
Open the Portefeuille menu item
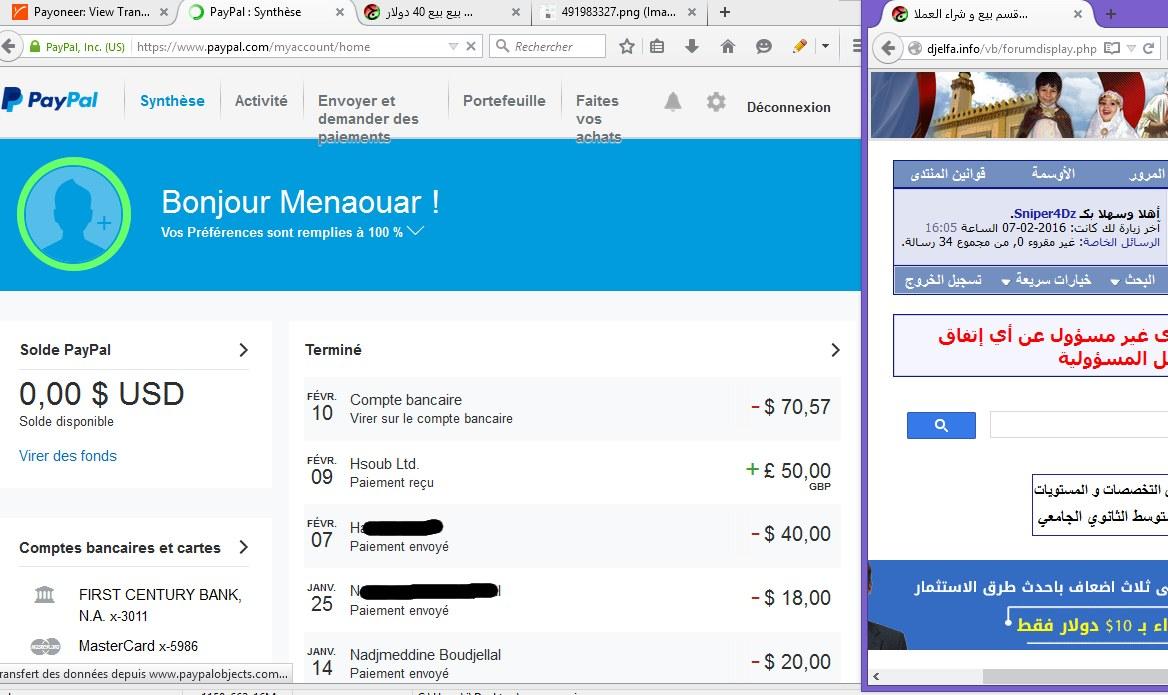pyautogui.click(x=504, y=101)
